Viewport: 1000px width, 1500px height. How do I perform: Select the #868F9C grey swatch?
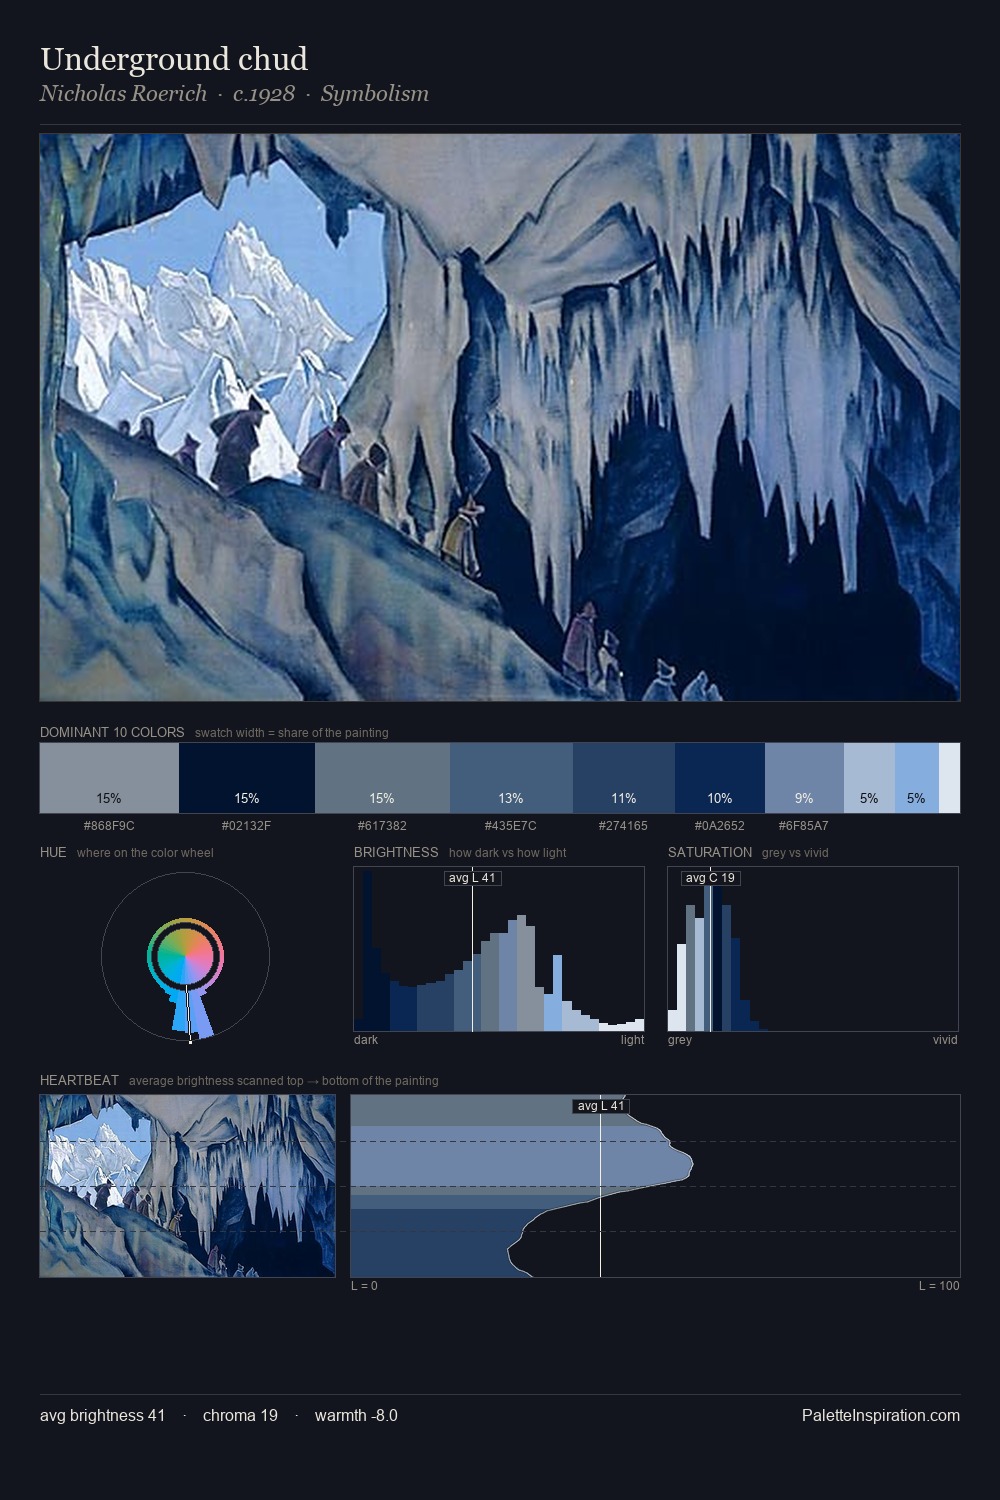[x=109, y=778]
